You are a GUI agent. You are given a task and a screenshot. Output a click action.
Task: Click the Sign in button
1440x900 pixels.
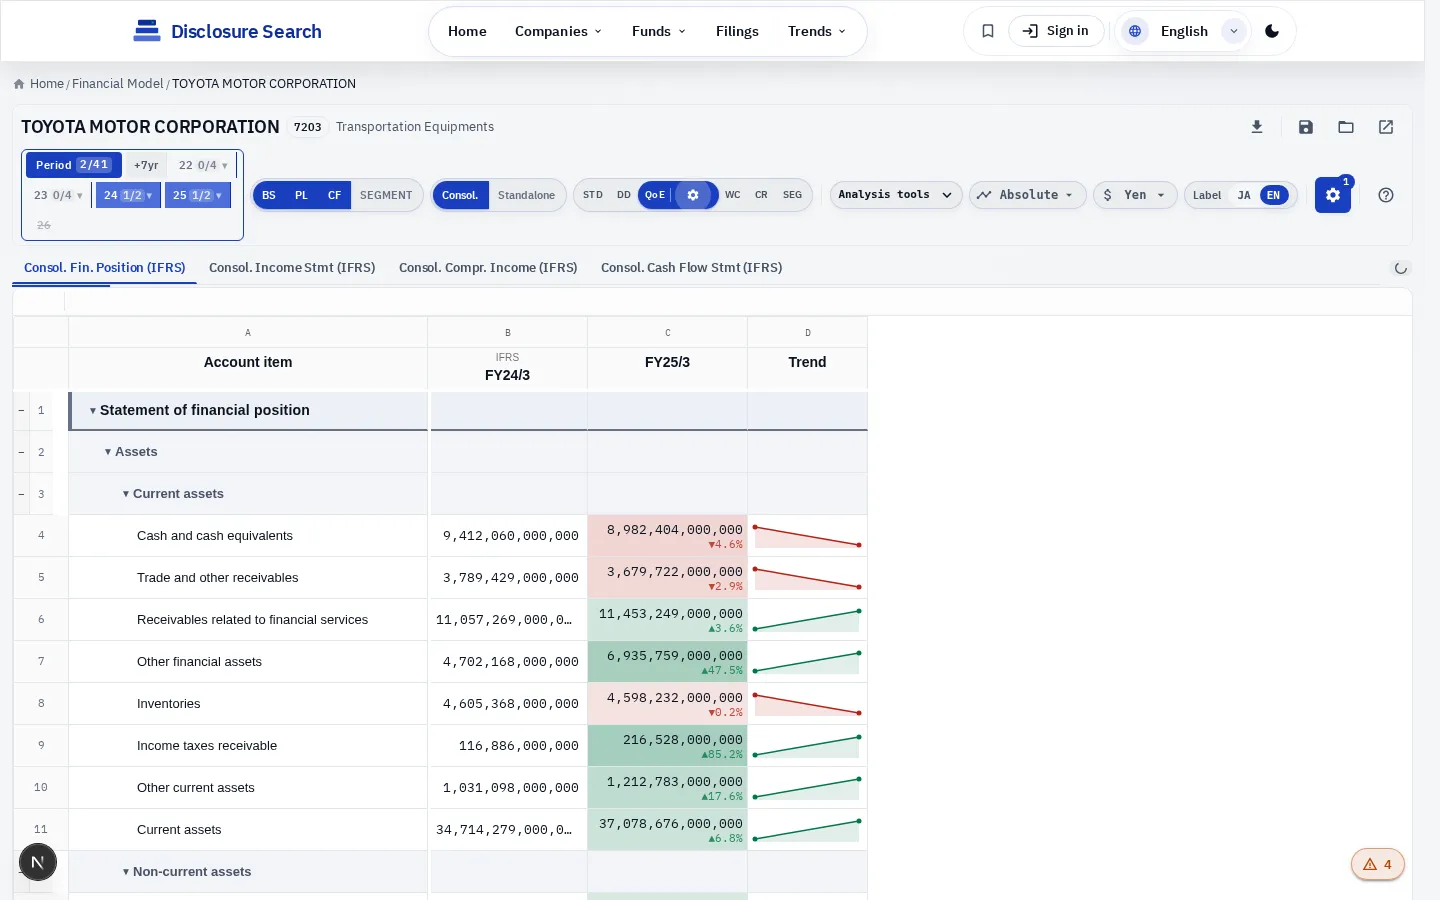pos(1057,31)
